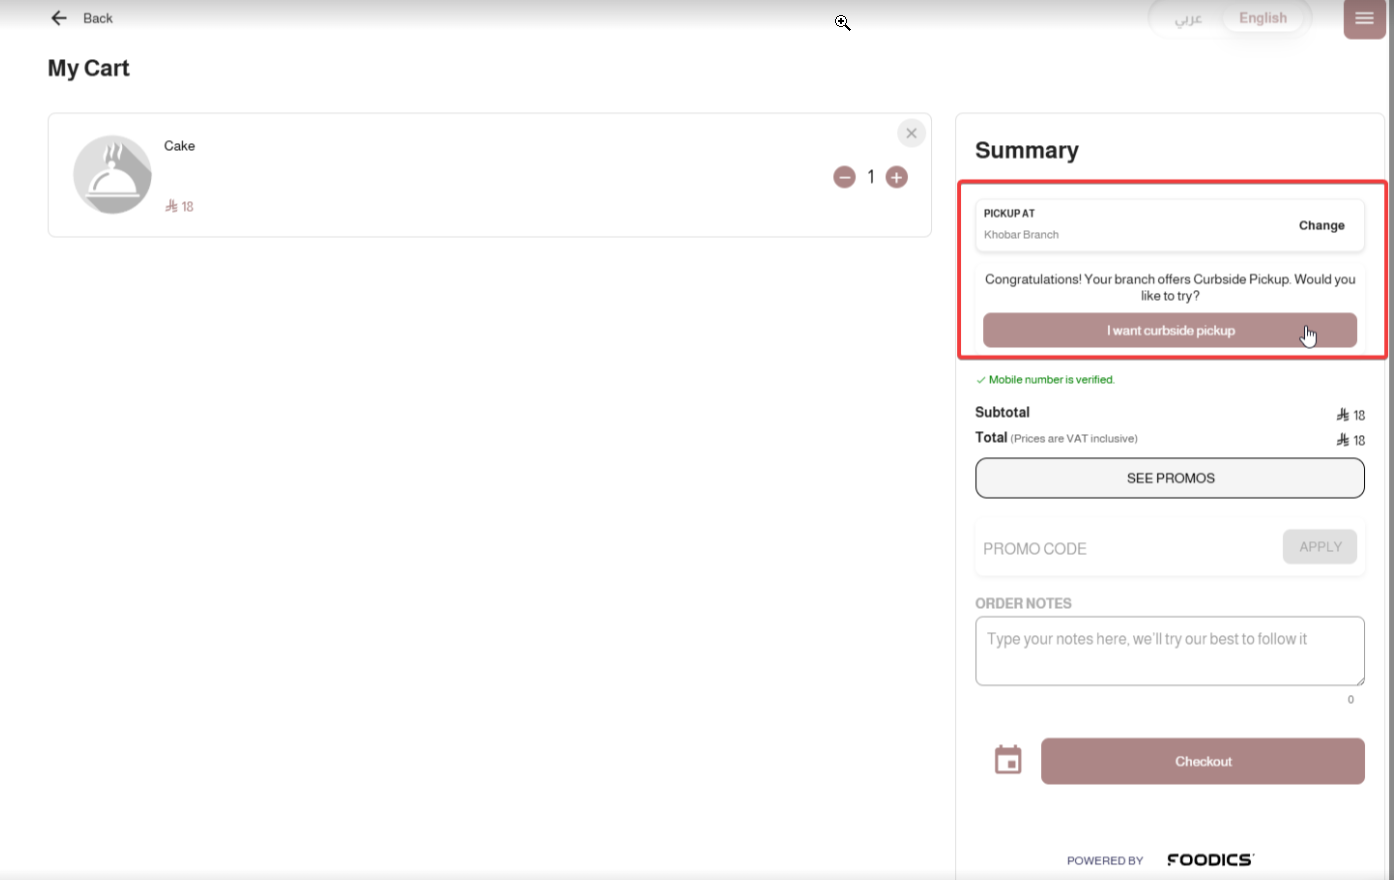1394x880 pixels.
Task: Click into the order notes textarea
Action: (1170, 651)
